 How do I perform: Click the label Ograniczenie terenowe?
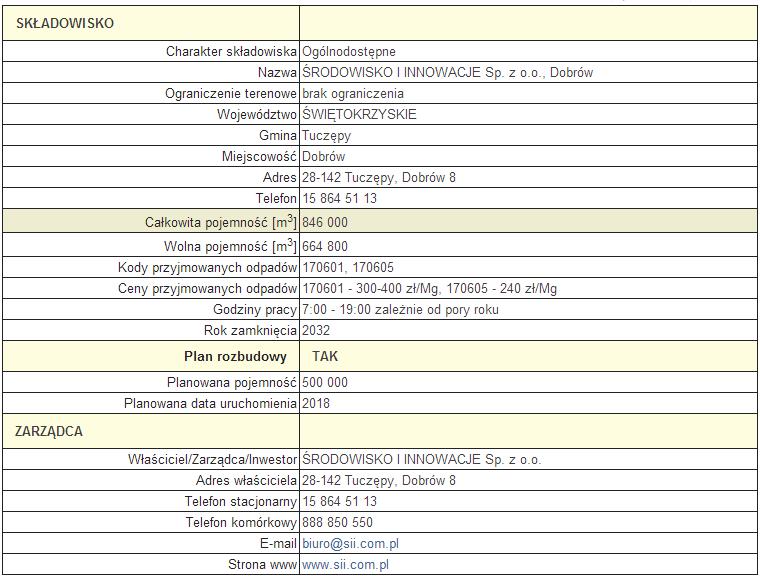pyautogui.click(x=231, y=93)
